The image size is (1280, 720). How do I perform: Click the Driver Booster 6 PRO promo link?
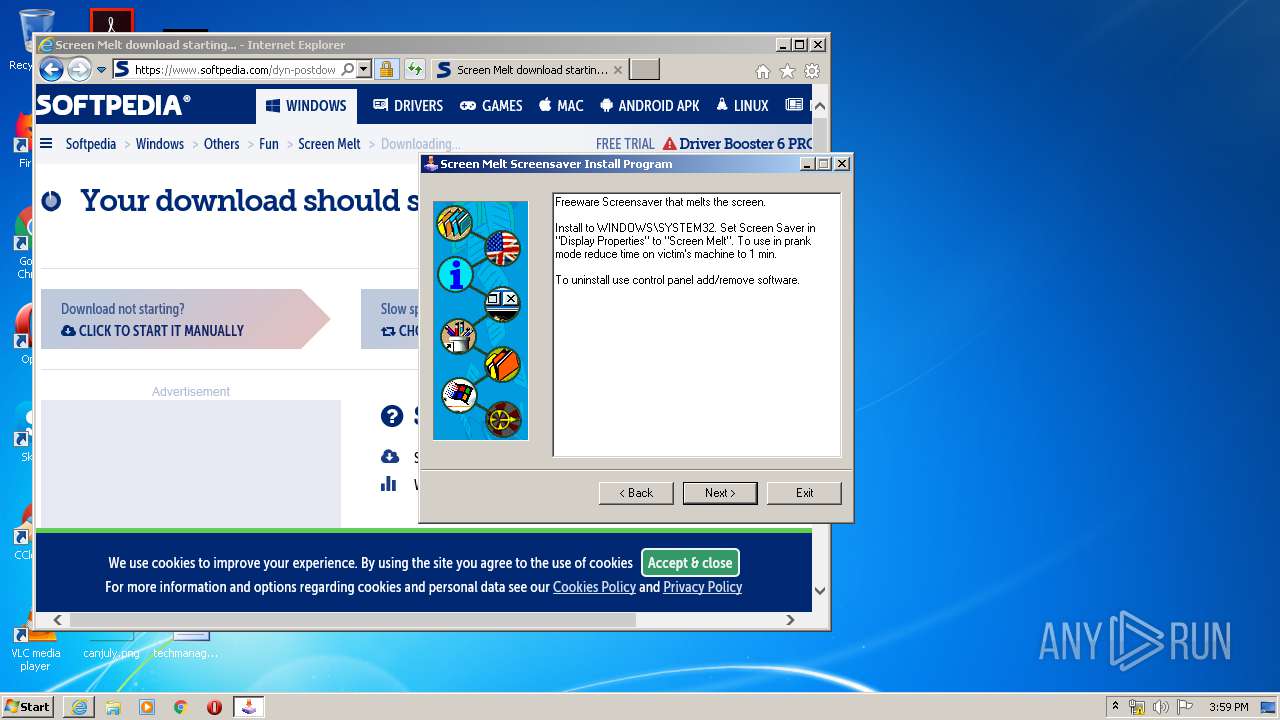pos(739,144)
